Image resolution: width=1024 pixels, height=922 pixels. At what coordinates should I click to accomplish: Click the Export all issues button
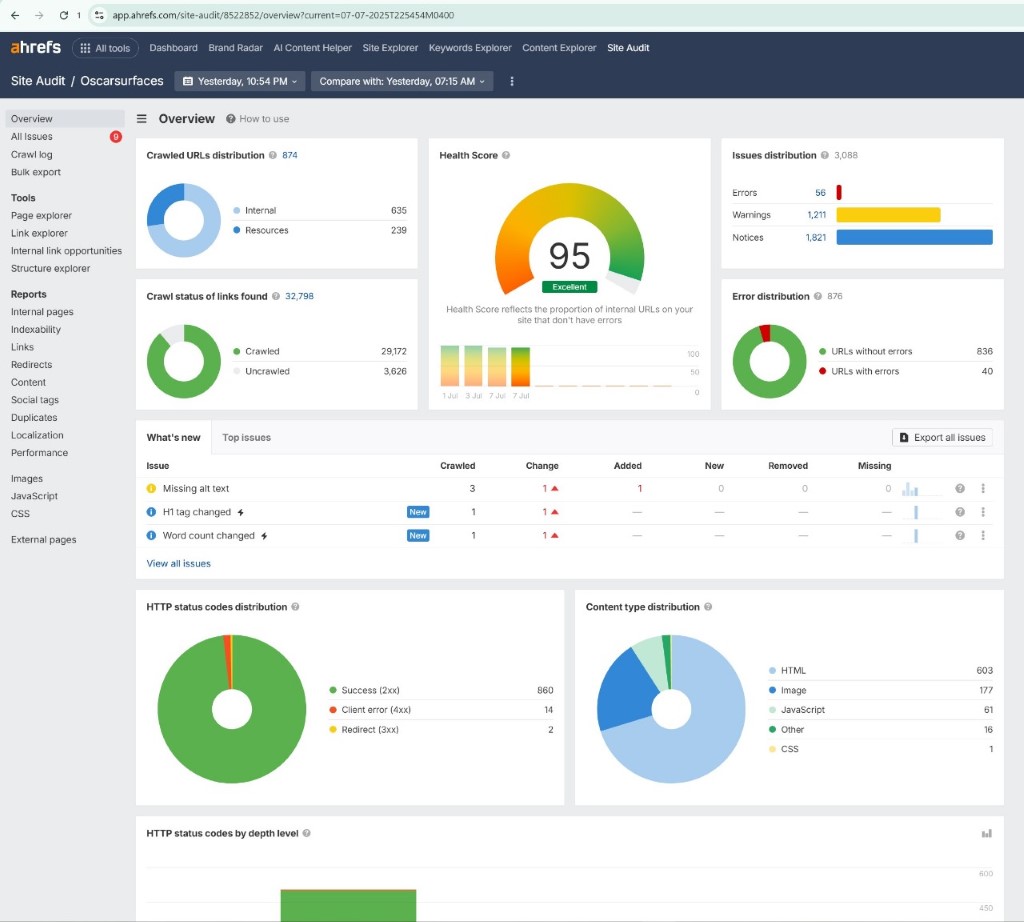[x=942, y=438]
